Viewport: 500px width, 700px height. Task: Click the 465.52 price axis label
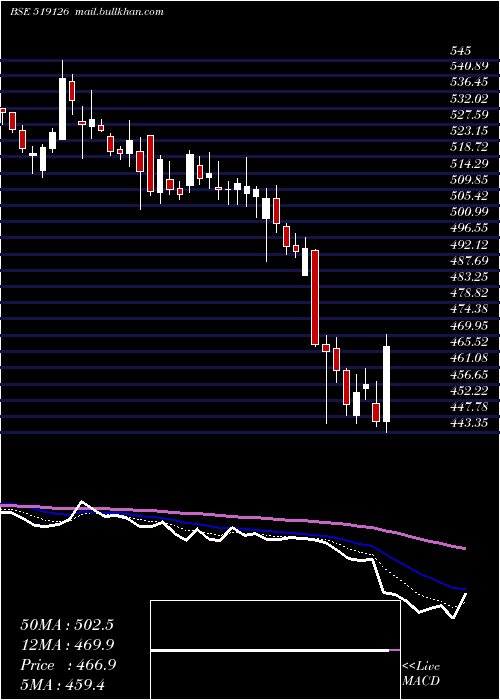tap(469, 342)
